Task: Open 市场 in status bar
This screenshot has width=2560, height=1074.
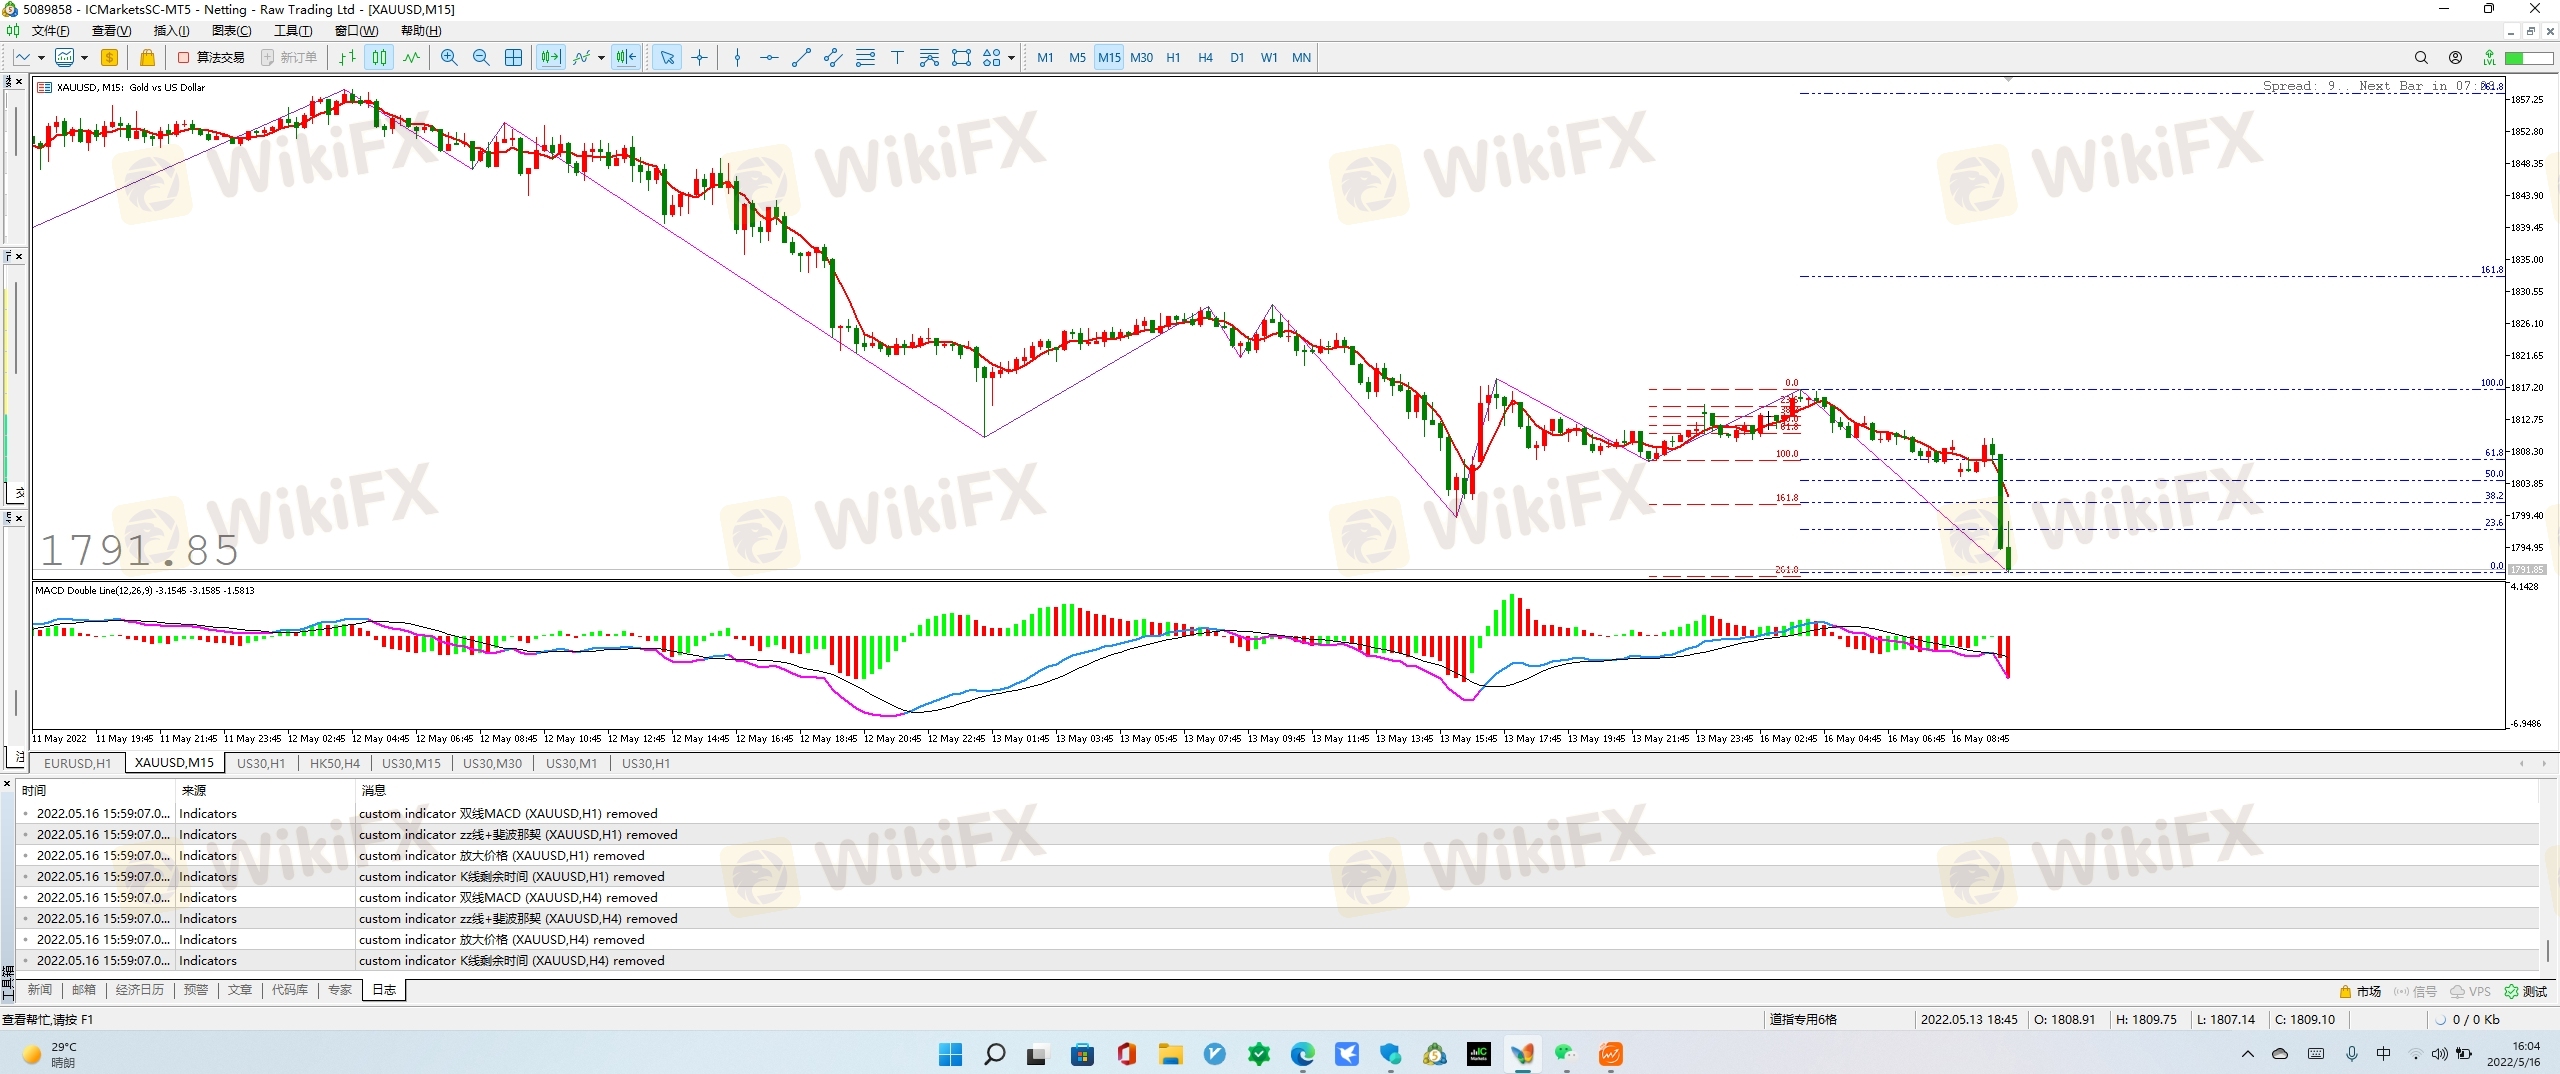Action: (2360, 992)
